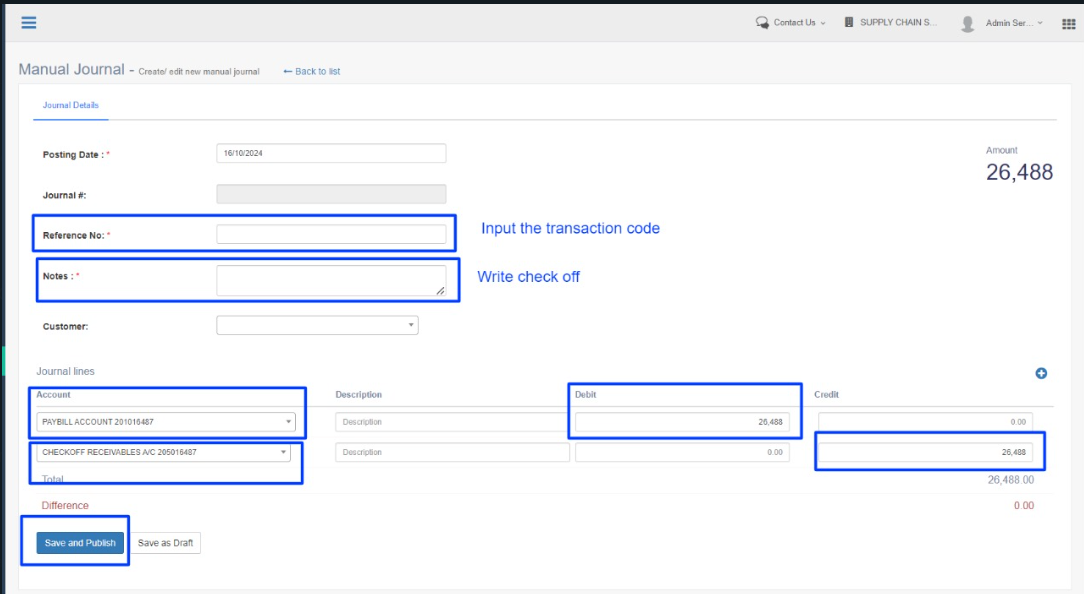Open the Admin user menu

(1013, 23)
